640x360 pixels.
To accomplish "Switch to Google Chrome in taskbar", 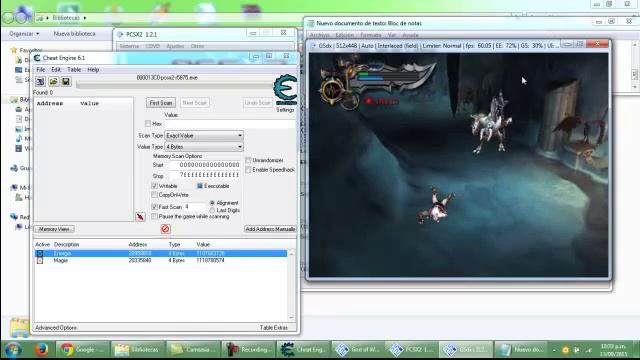I will [x=82, y=350].
